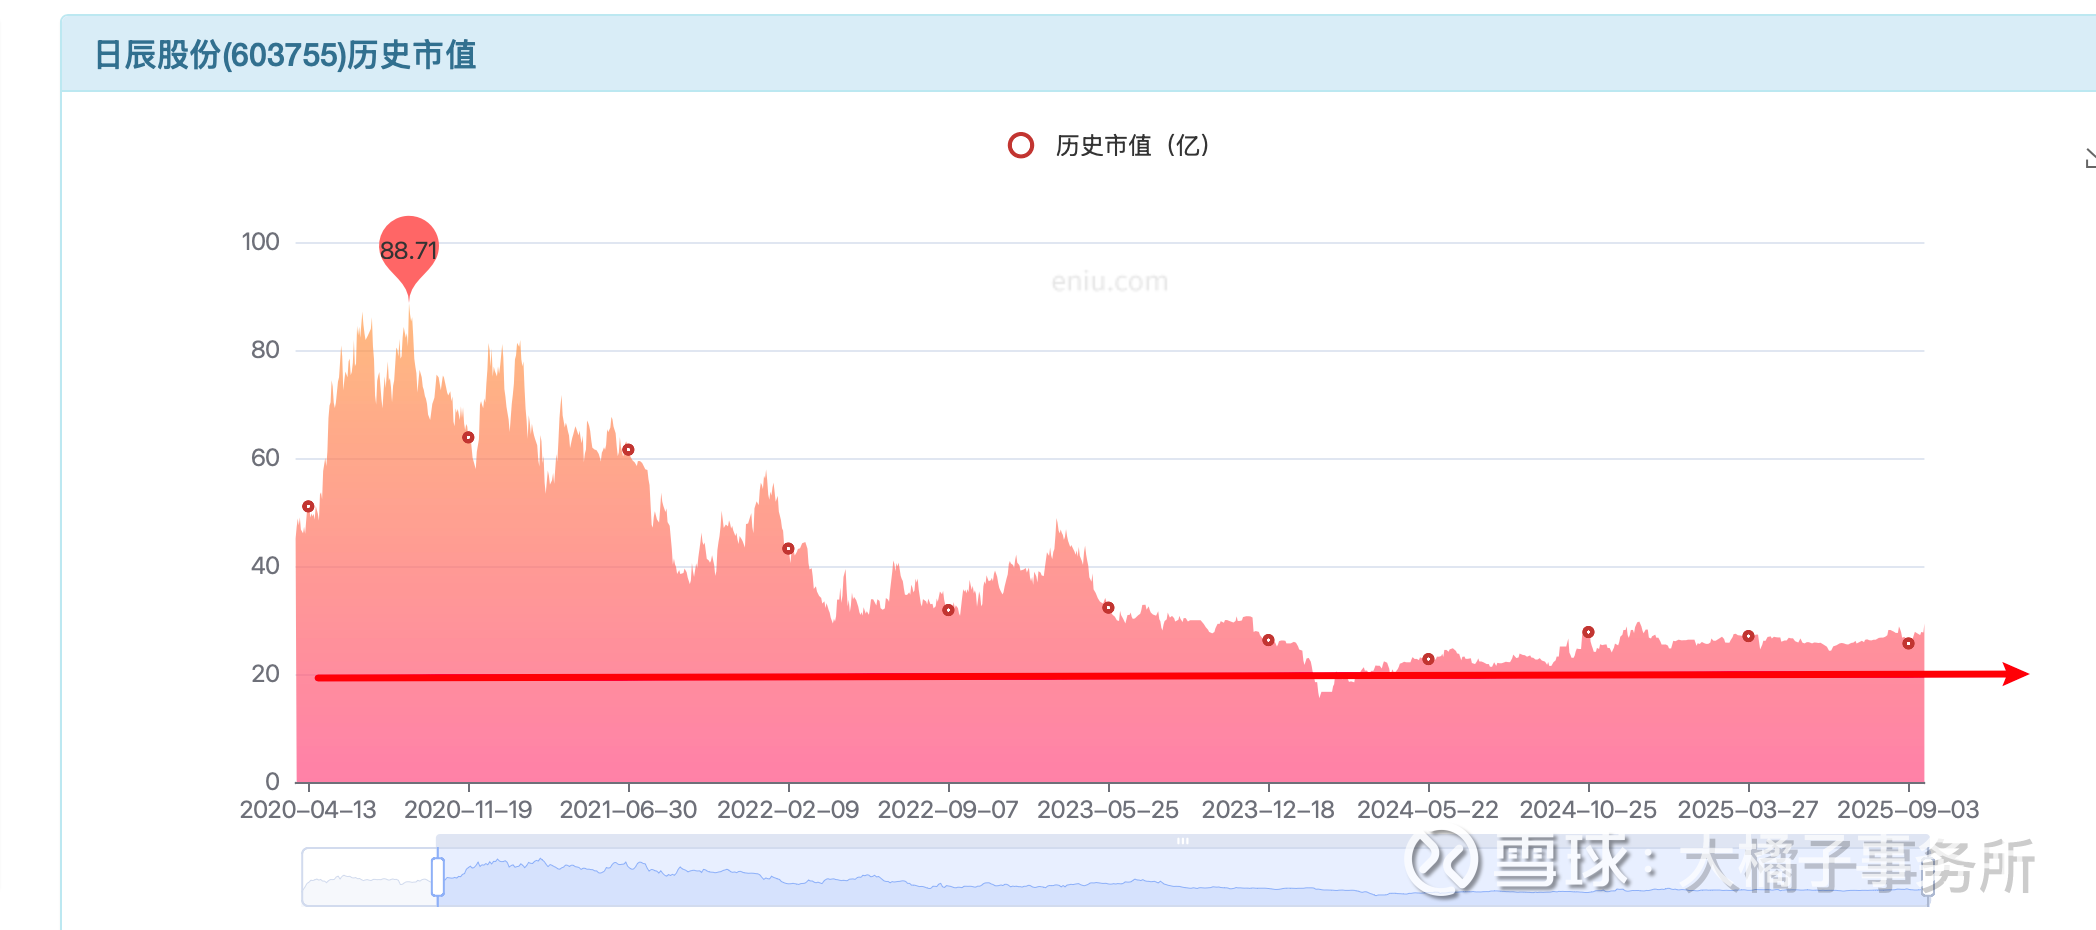Screen dimensions: 2096x930
Task: Click the x-axis date 2022-02-09
Action: [x=788, y=810]
